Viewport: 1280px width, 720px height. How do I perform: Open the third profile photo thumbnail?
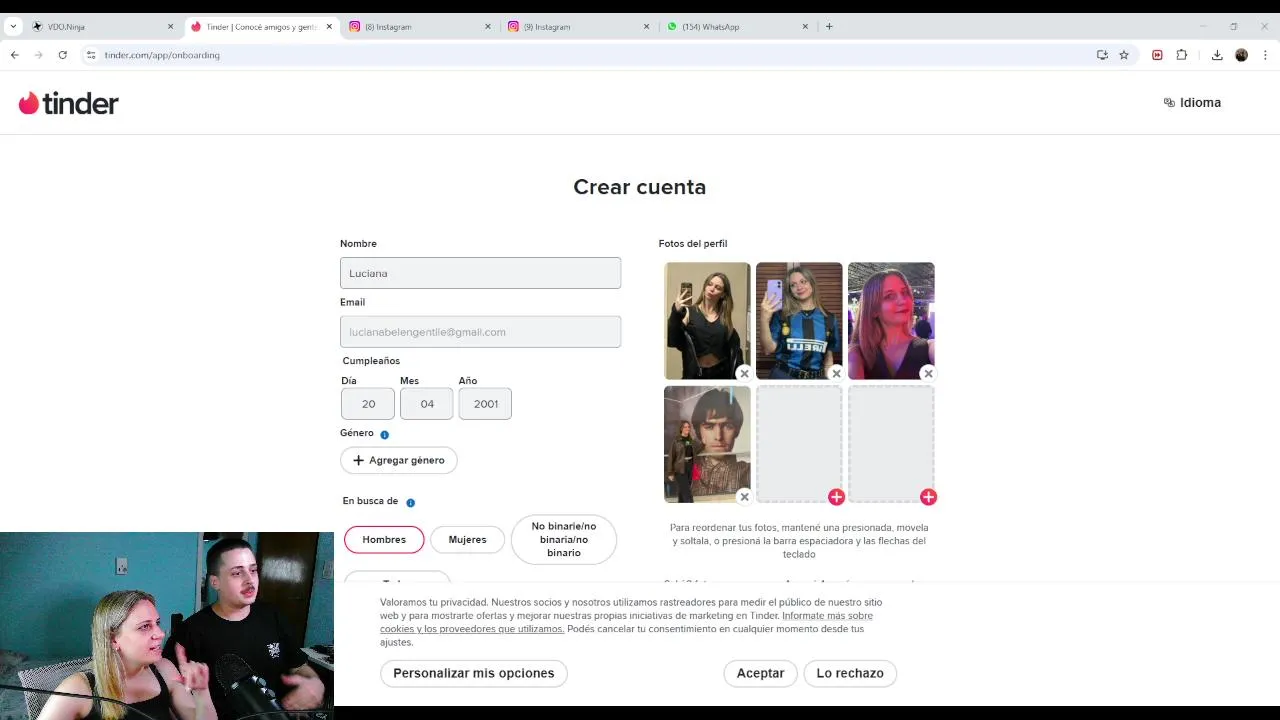click(x=891, y=320)
